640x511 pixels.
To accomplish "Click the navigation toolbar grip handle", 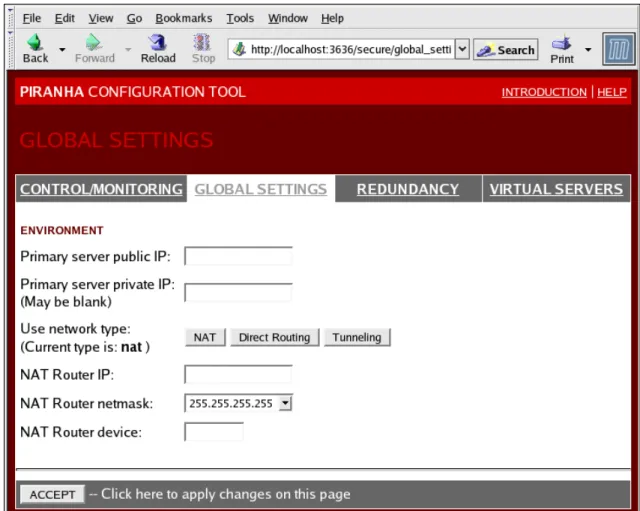I will pos(11,49).
